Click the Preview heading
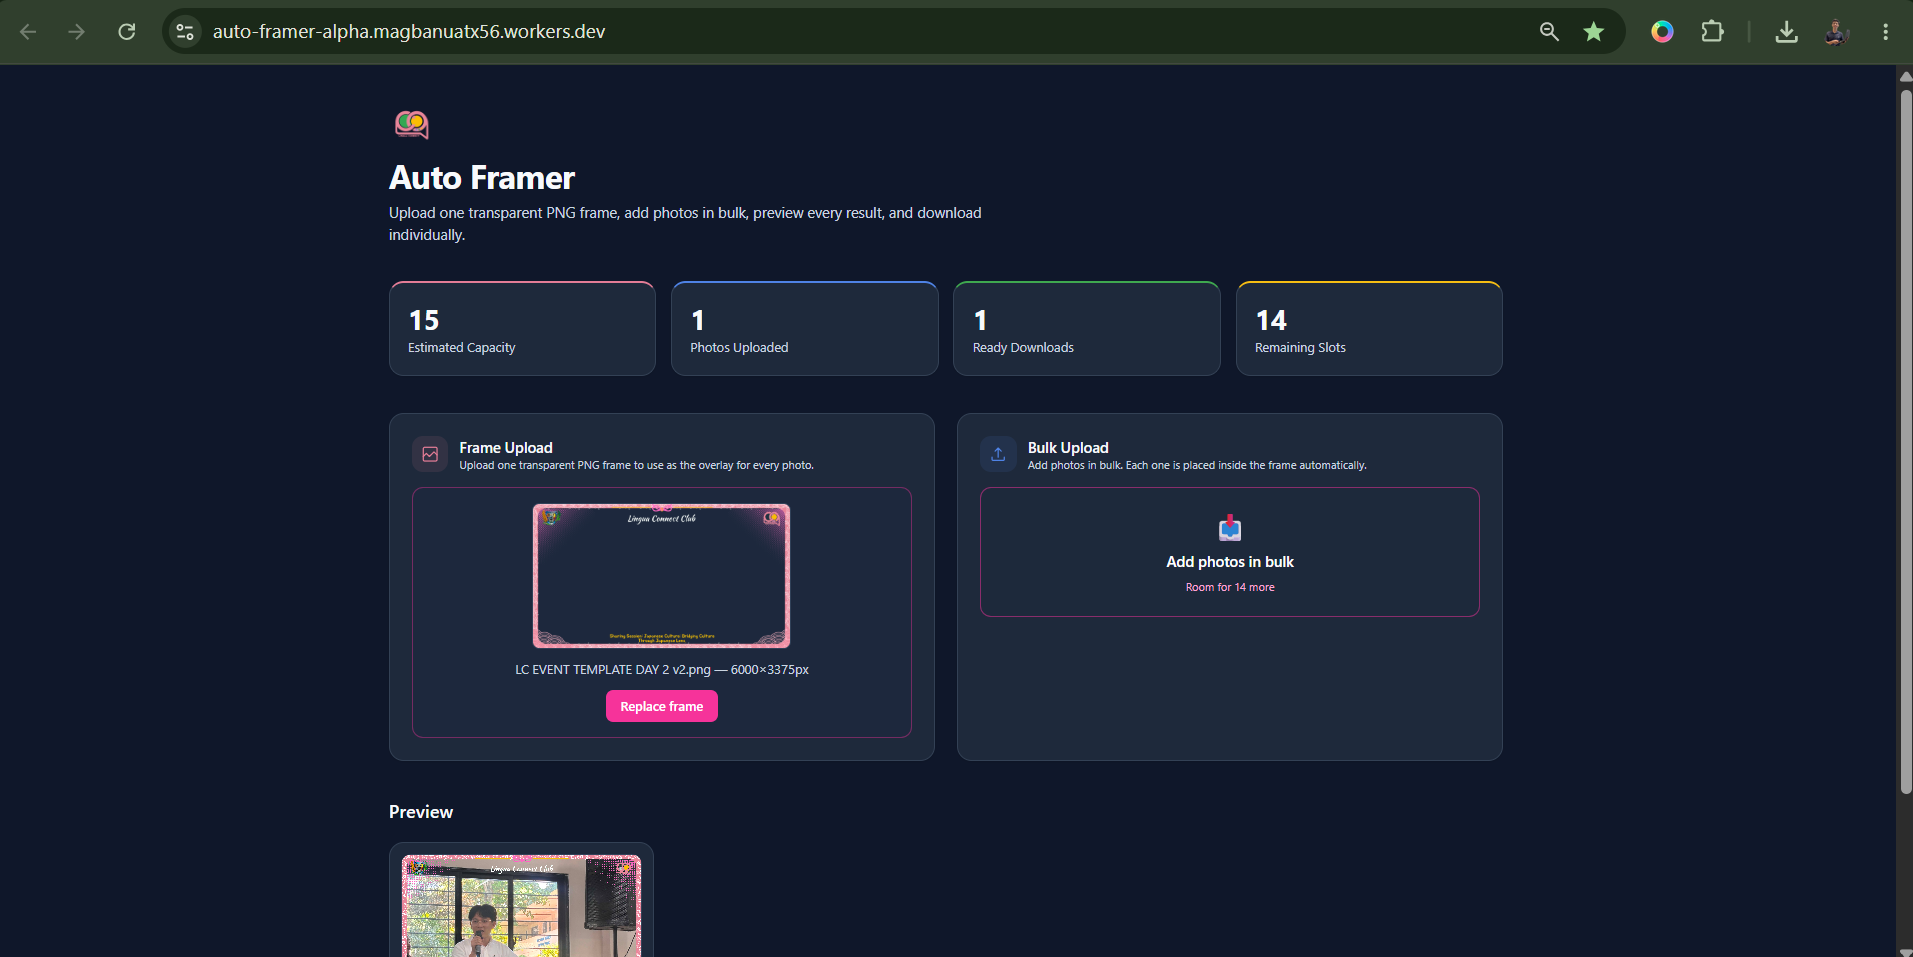The width and height of the screenshot is (1913, 957). tap(421, 812)
